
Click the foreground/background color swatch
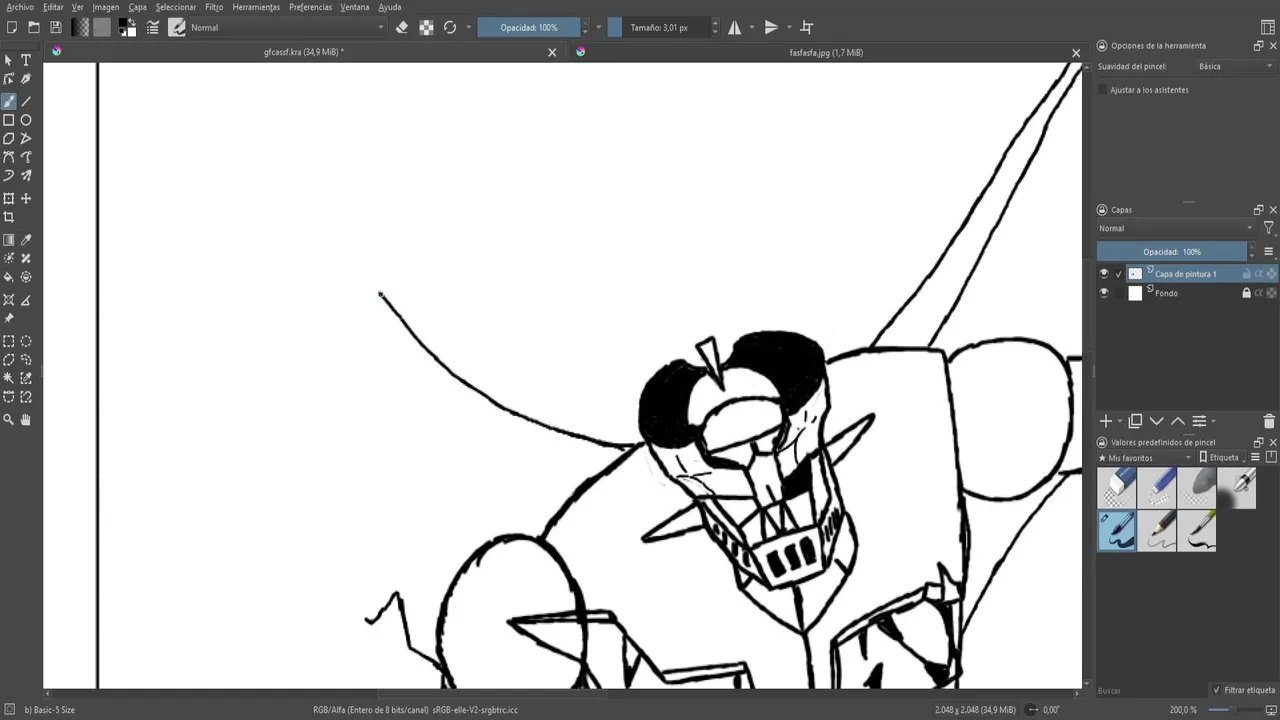click(127, 28)
